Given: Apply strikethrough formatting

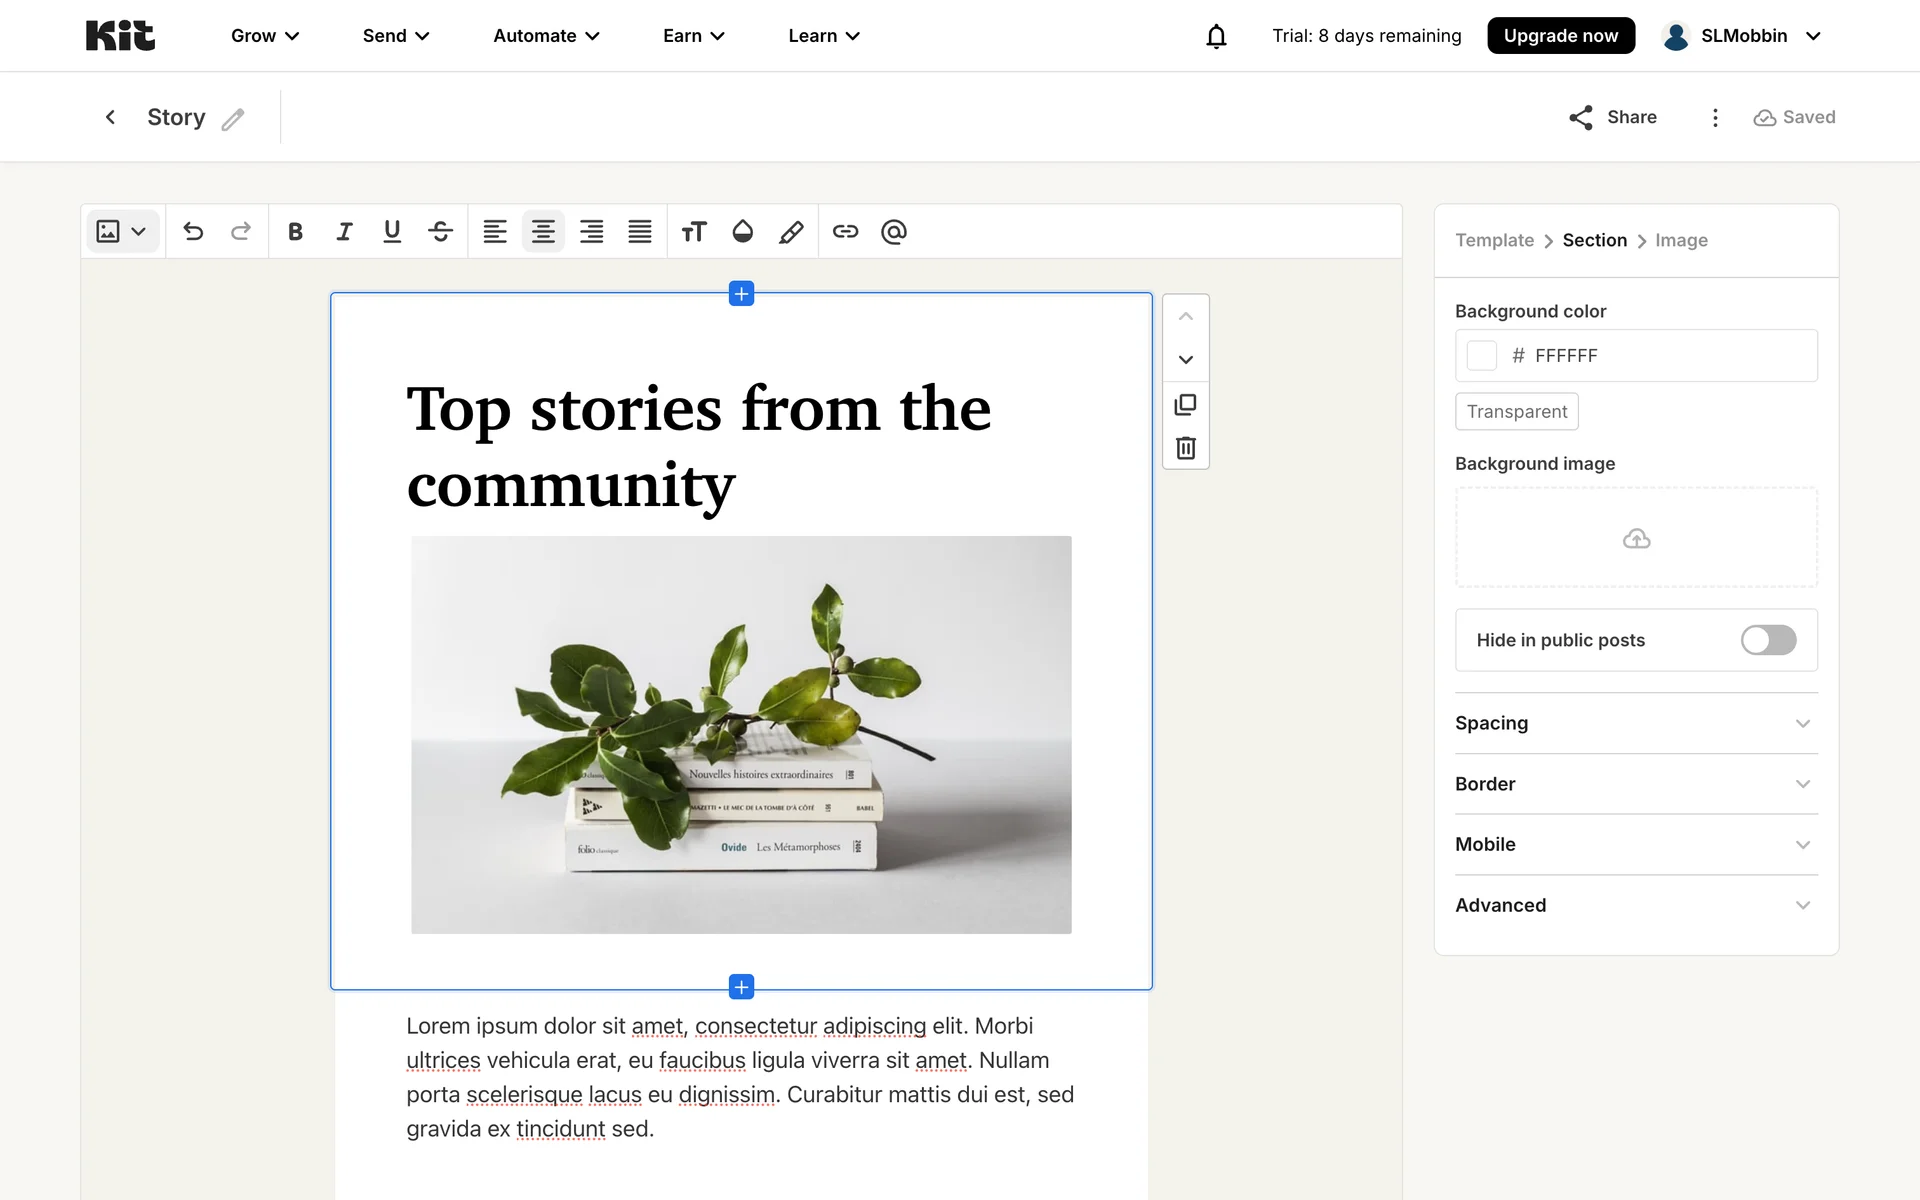Looking at the screenshot, I should tap(440, 232).
